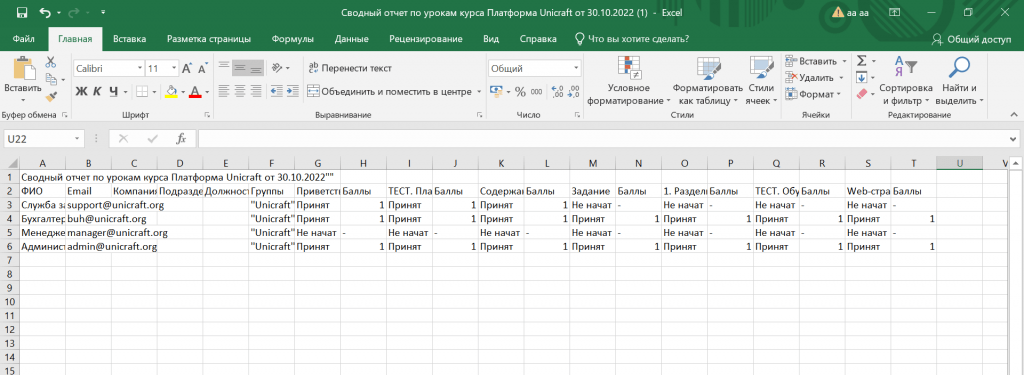Apply percent number format
Screen dimensions: 1024x375
coord(520,91)
